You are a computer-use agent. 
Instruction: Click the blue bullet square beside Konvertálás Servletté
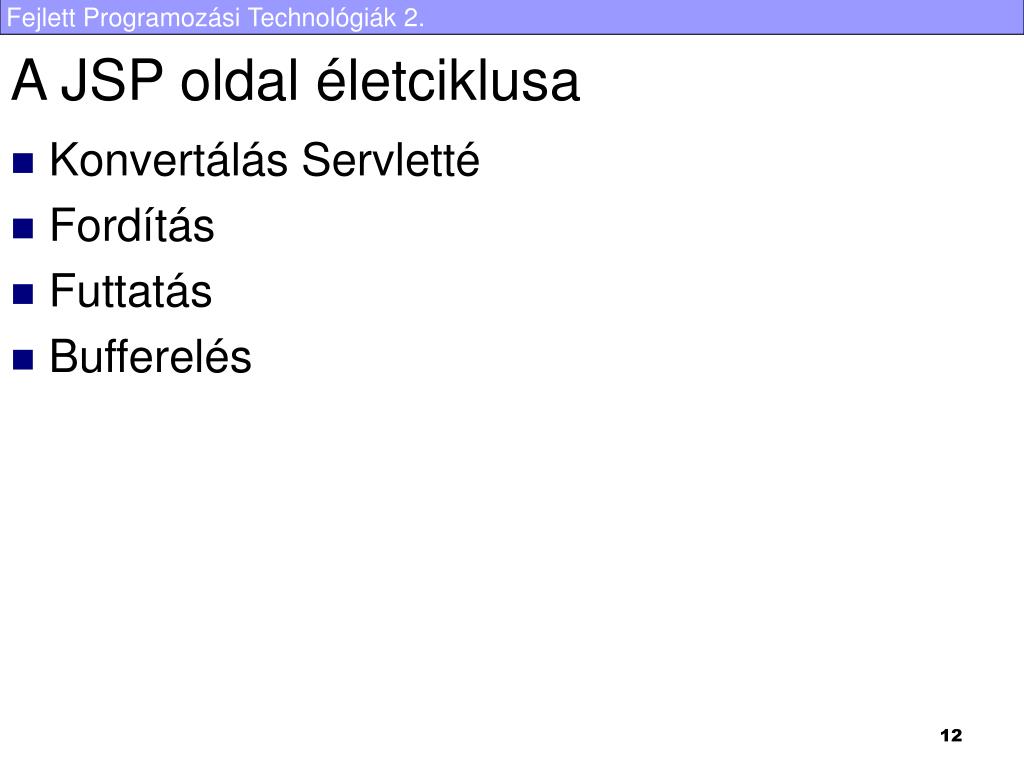click(x=23, y=163)
